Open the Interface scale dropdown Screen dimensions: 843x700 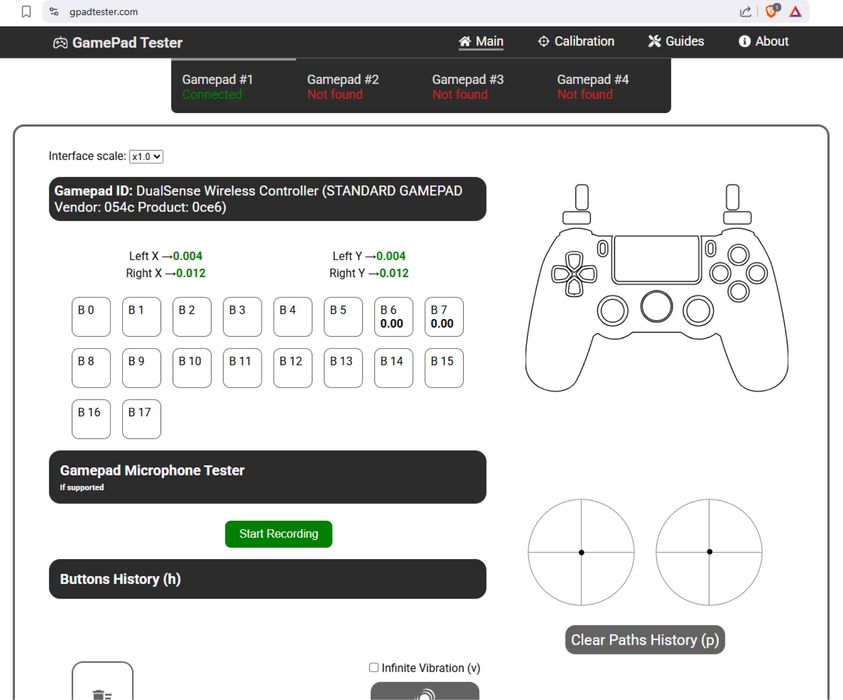click(146, 156)
